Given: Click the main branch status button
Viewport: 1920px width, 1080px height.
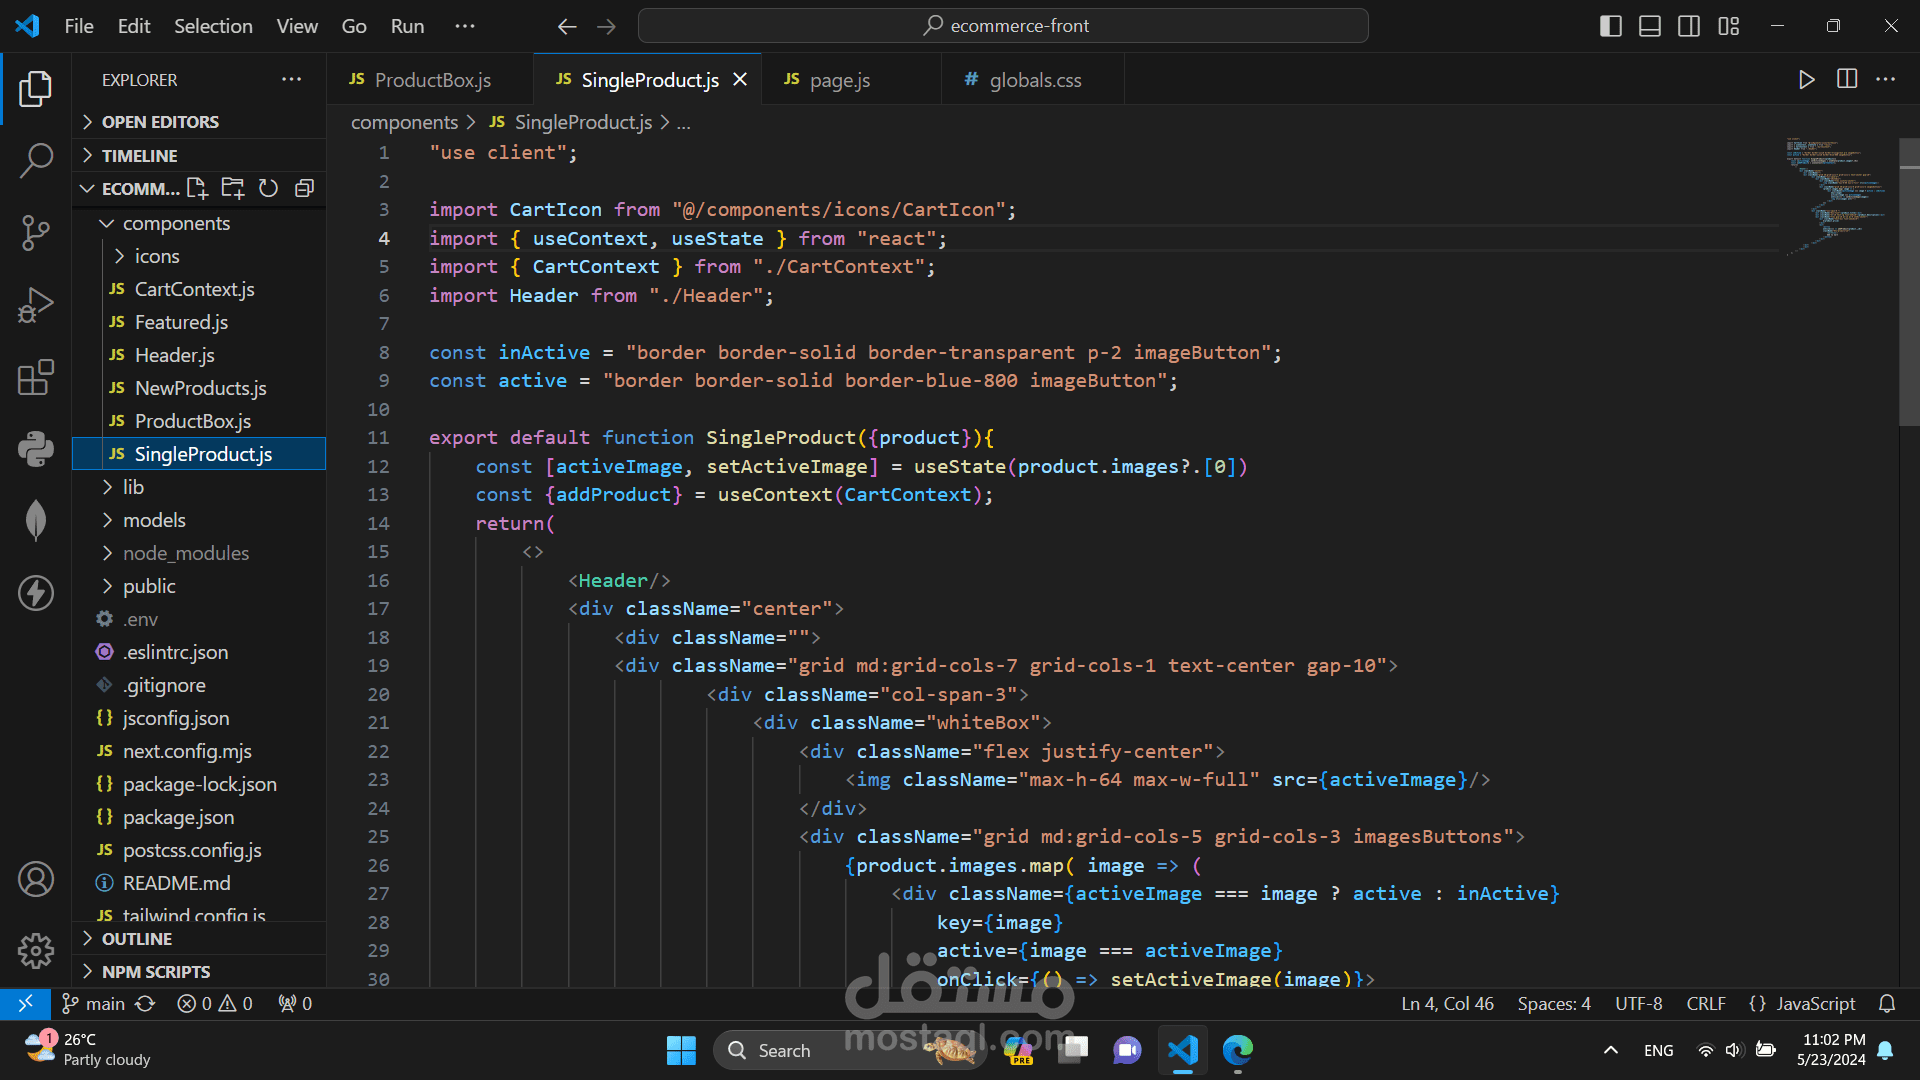Looking at the screenshot, I should [94, 1003].
